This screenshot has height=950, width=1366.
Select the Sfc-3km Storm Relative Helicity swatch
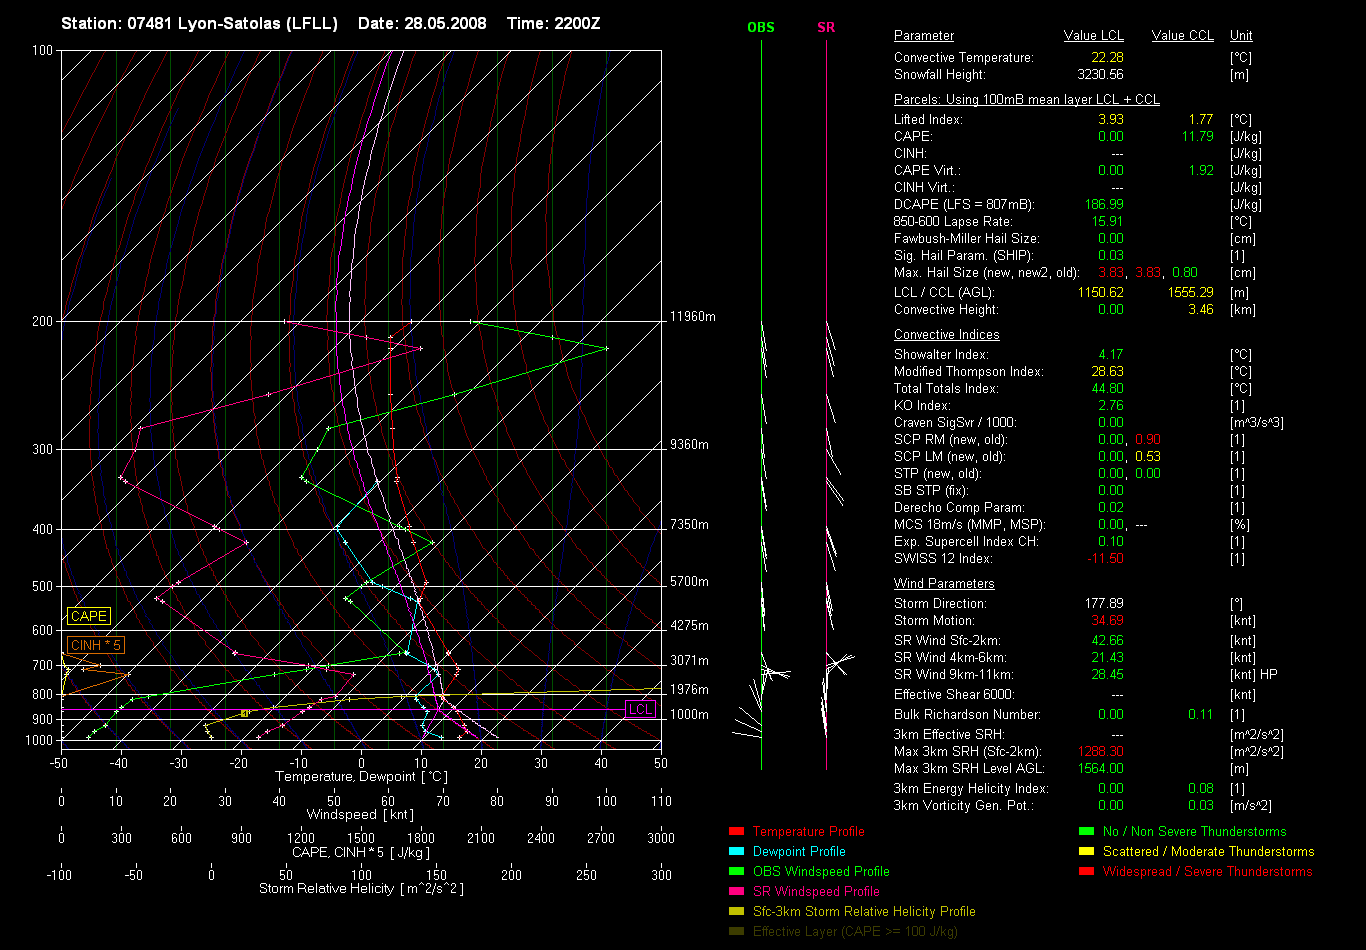[x=736, y=911]
